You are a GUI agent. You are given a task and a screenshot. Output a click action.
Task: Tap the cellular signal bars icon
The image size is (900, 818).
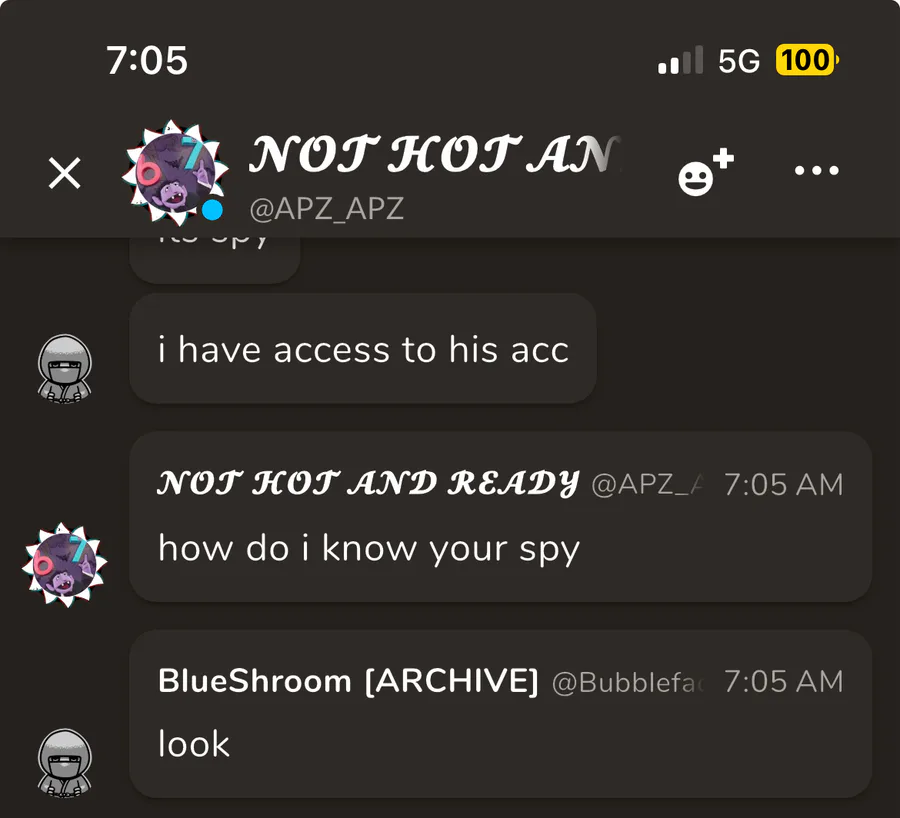click(x=681, y=60)
